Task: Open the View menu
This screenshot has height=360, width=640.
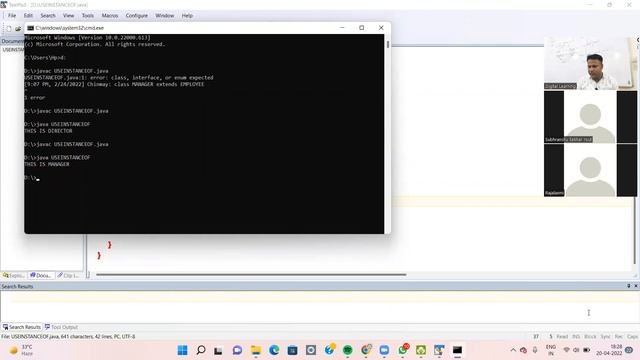Action: [68, 16]
